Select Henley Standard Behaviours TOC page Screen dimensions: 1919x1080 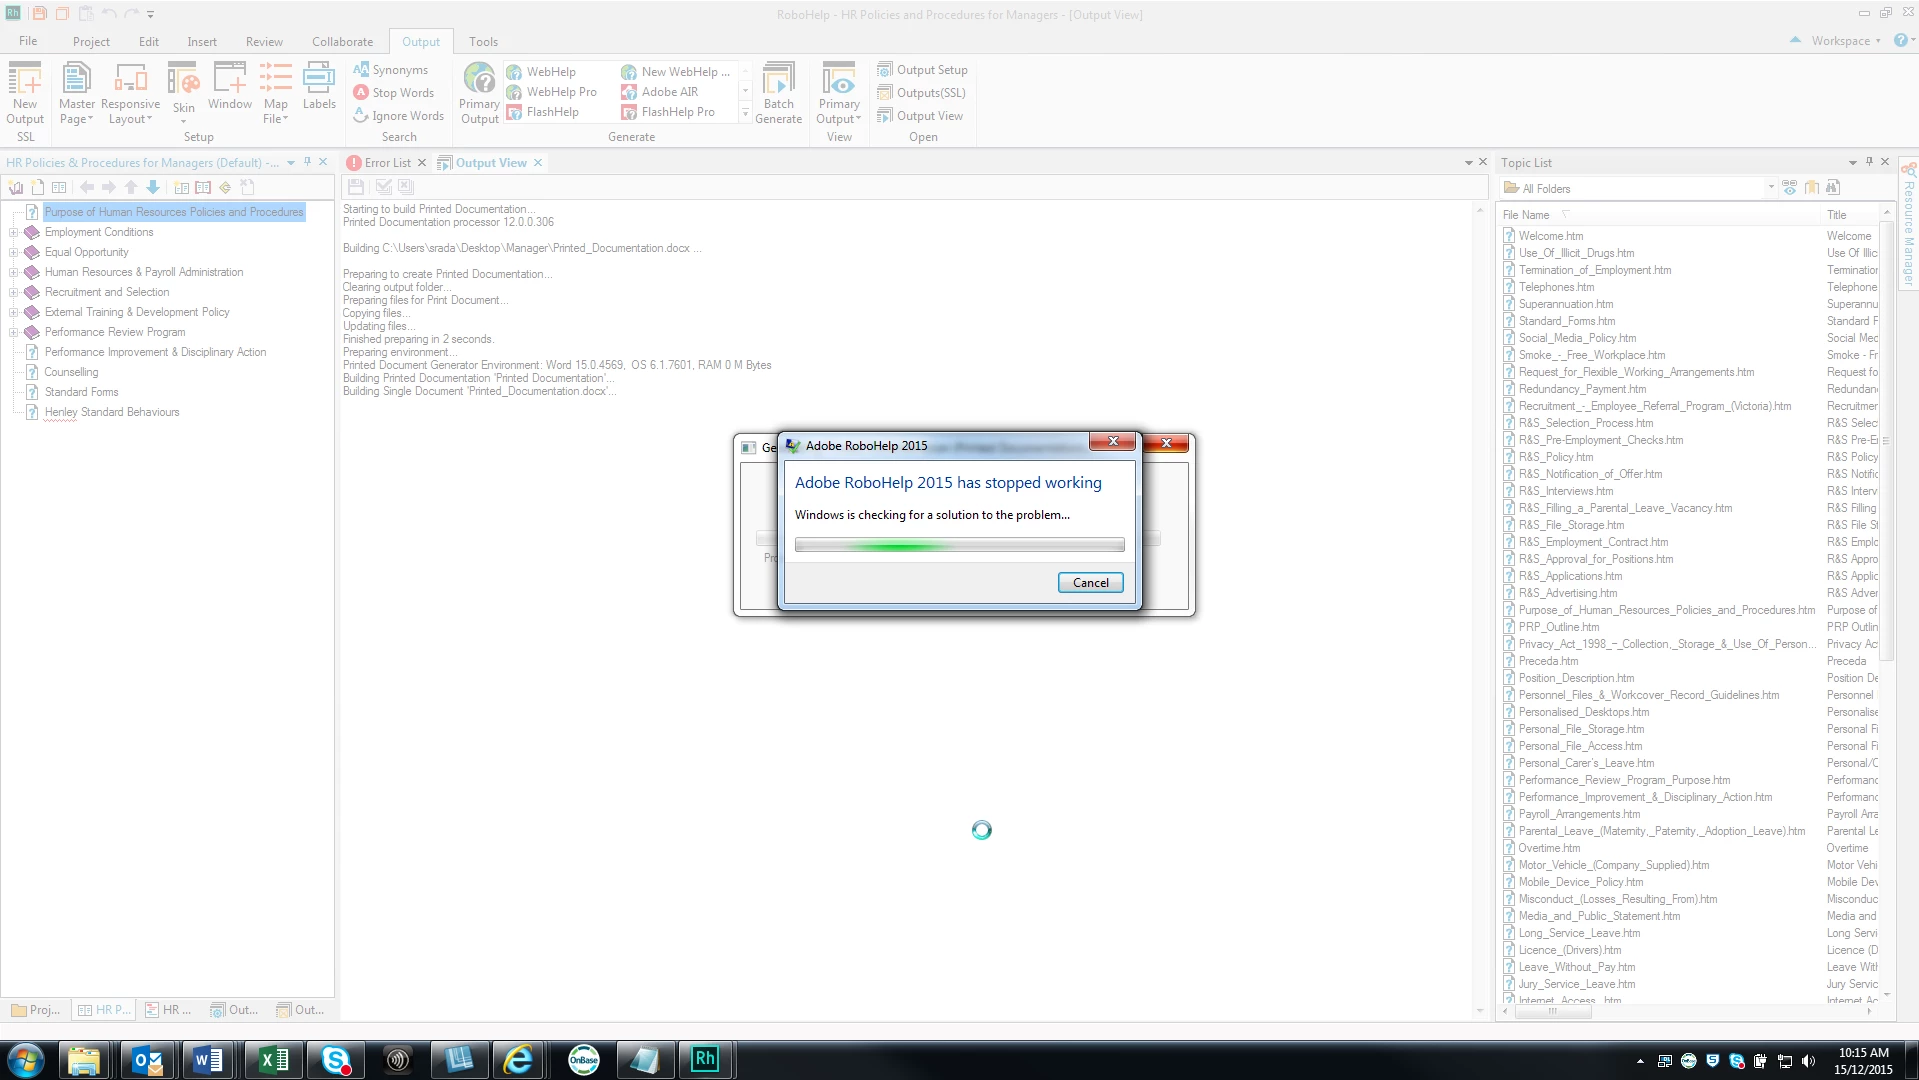[x=112, y=412]
